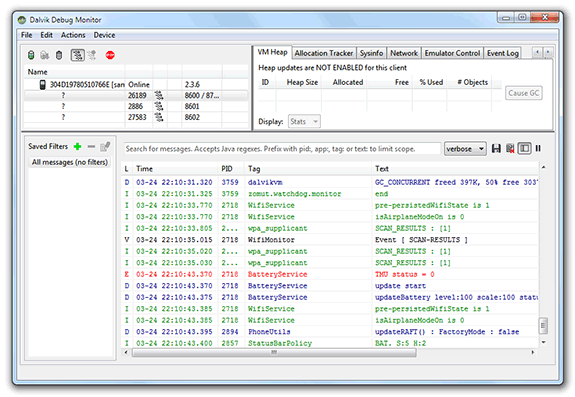Viewport: 575px width, 397px height.
Task: Select the PhoneUtils updateRAFT log row
Action: click(x=330, y=332)
